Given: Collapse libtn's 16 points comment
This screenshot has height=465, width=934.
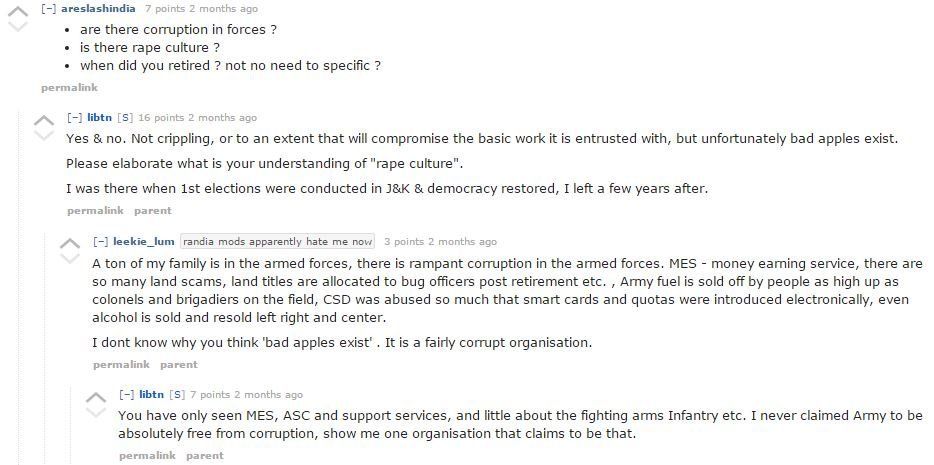Looking at the screenshot, I should pyautogui.click(x=75, y=118).
